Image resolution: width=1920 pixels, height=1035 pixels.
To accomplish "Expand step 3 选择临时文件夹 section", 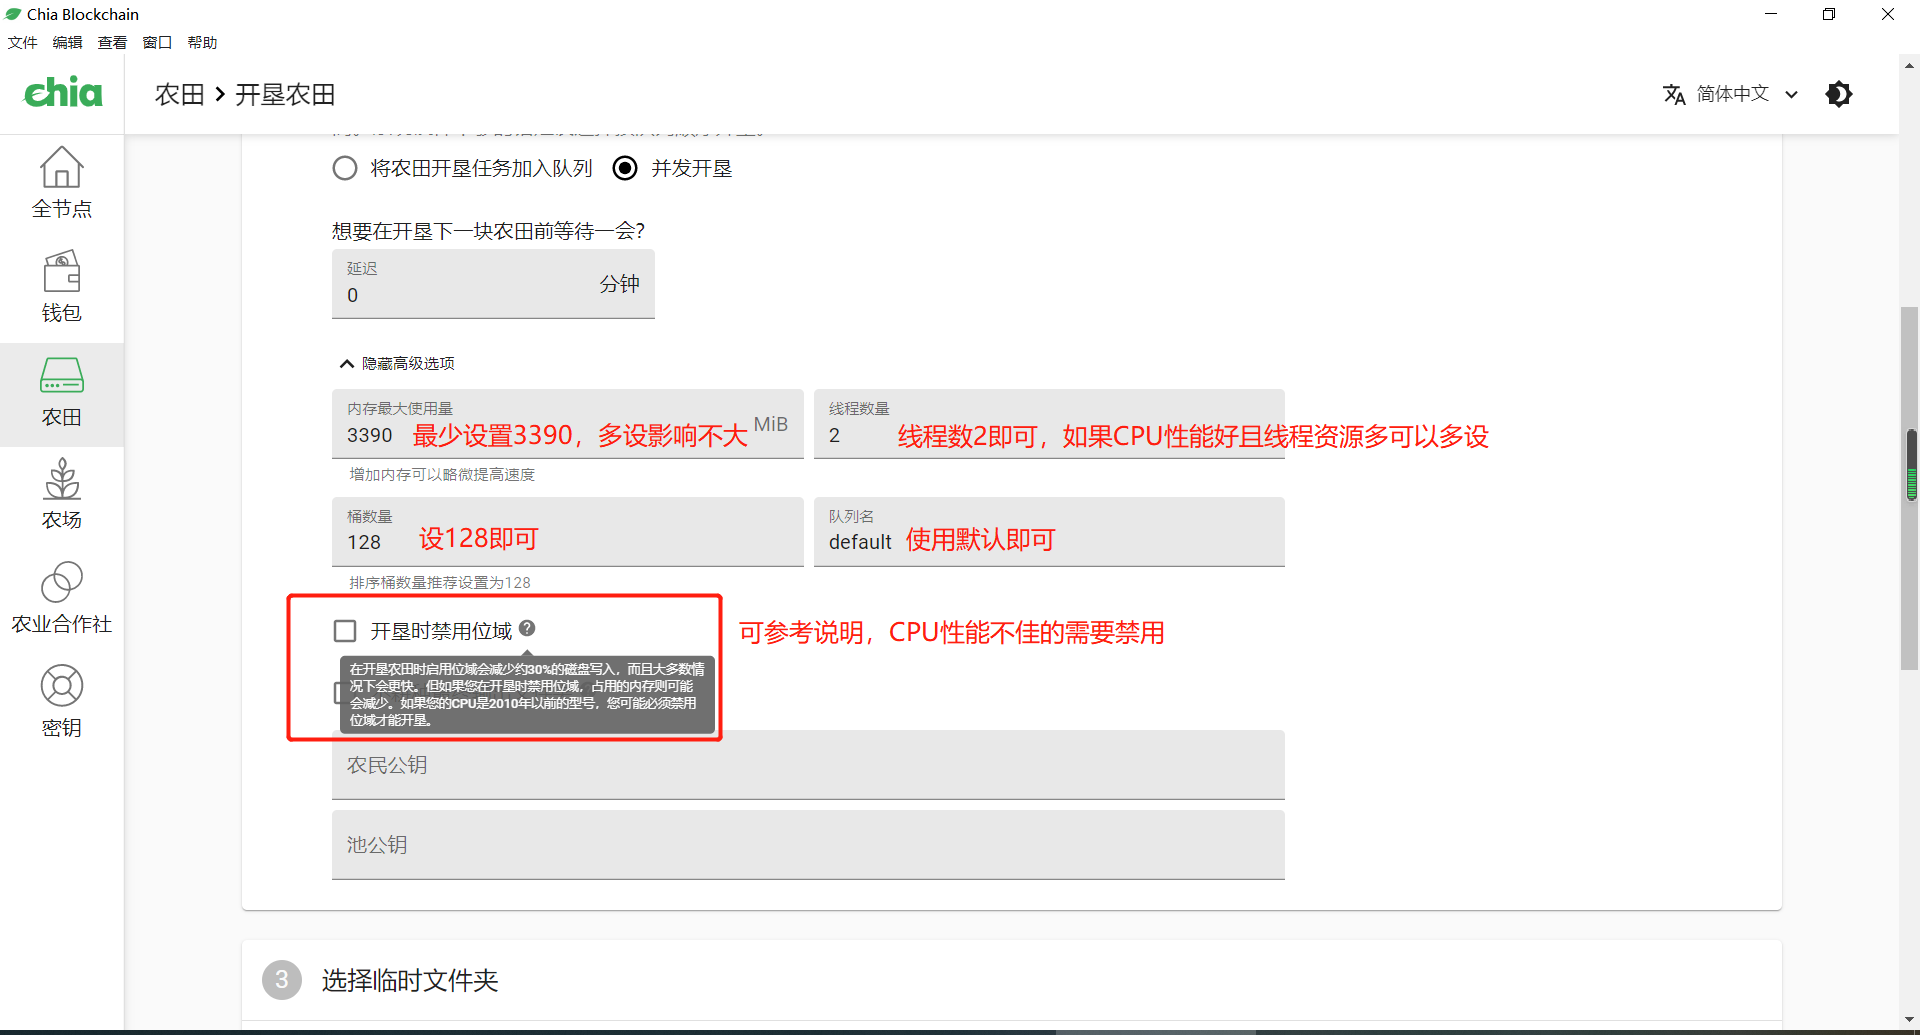I will (410, 980).
